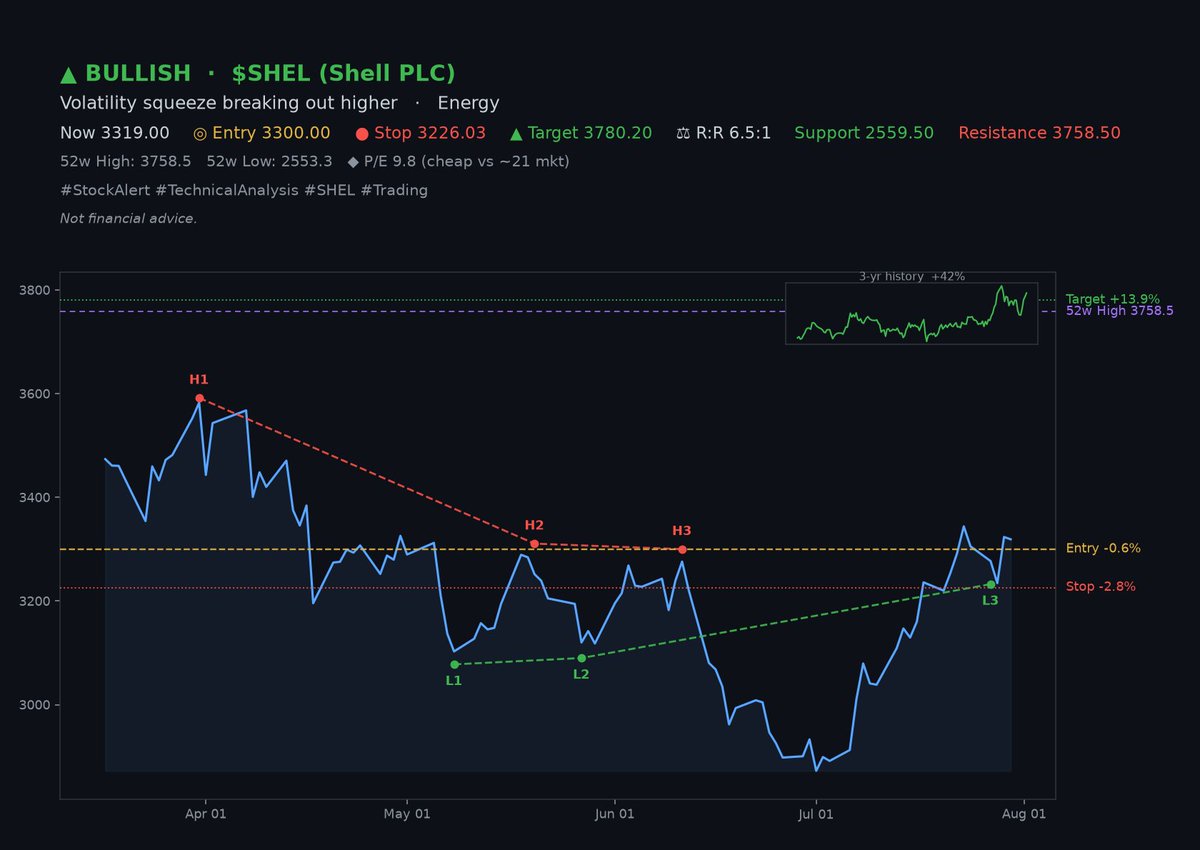Click the green bullish triangle icon in title
This screenshot has width=1200, height=850.
[69, 74]
